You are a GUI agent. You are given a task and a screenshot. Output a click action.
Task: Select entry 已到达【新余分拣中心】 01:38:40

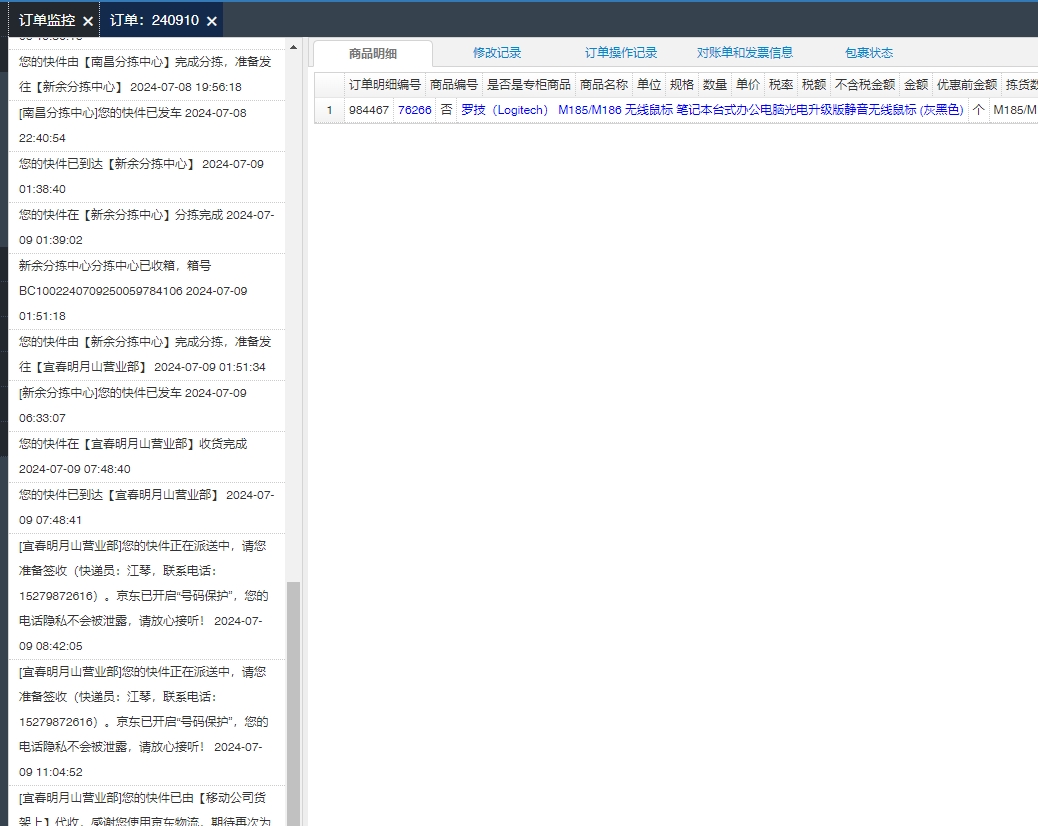[147, 177]
